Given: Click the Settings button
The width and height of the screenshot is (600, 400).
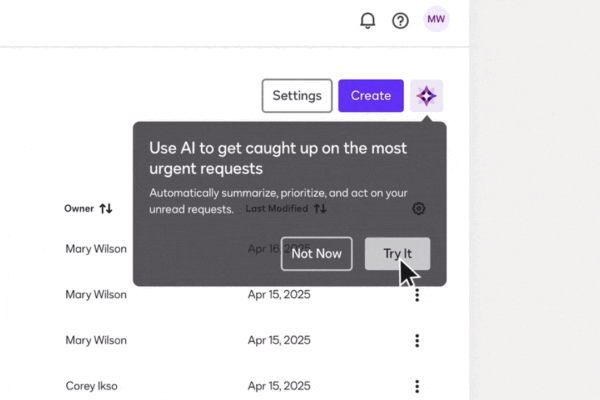Looking at the screenshot, I should pyautogui.click(x=296, y=96).
